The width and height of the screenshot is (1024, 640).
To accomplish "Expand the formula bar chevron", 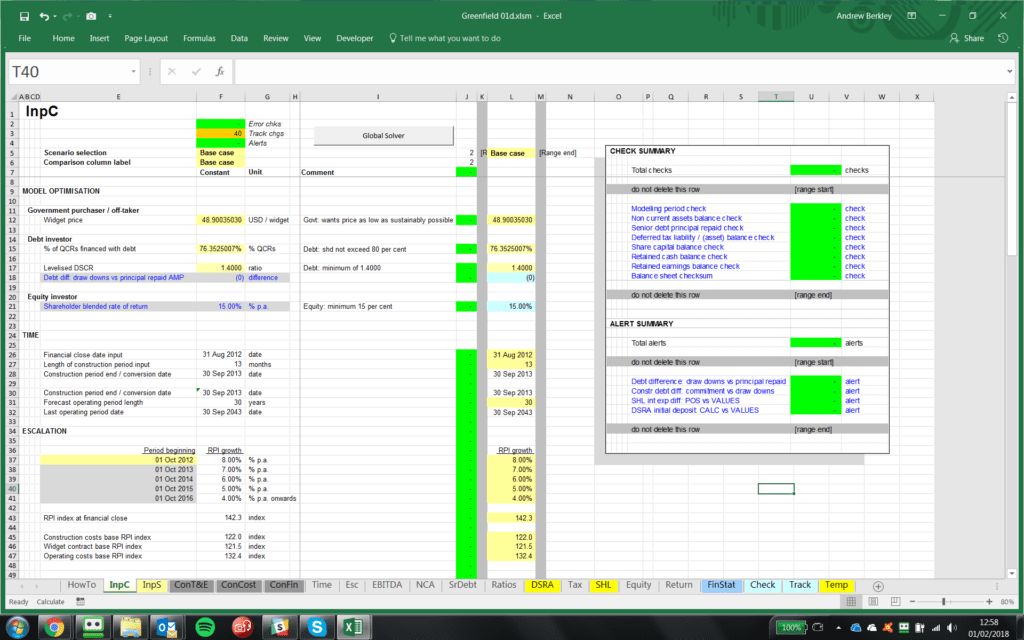I will tap(1010, 71).
